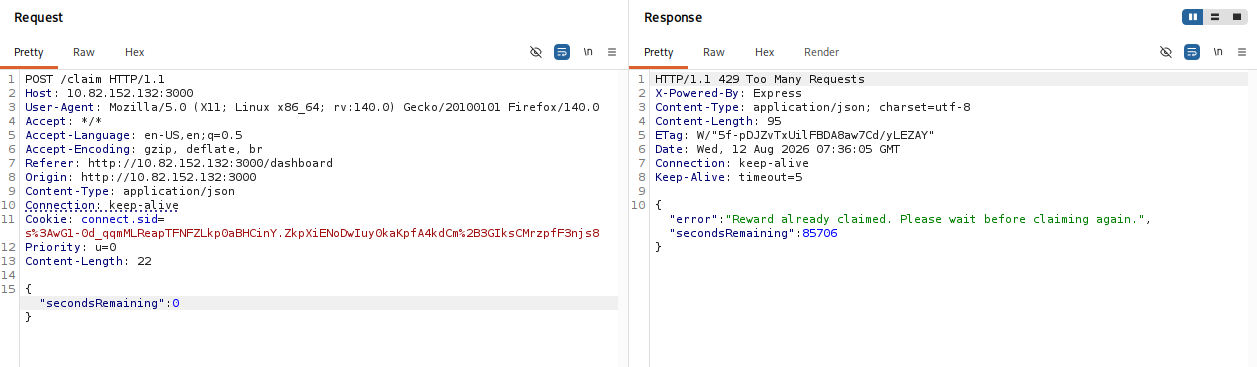Switch to the Response Pretty tab
The image size is (1257, 367).
(x=659, y=52)
